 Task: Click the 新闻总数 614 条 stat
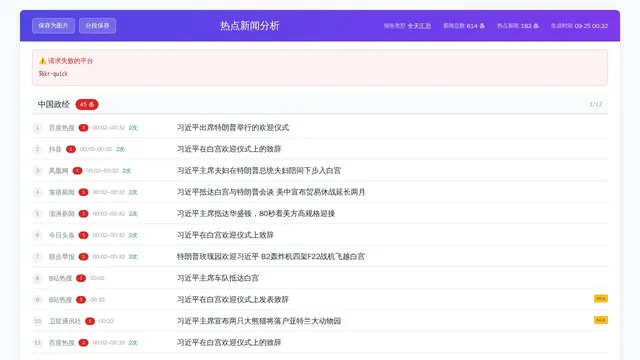[464, 26]
